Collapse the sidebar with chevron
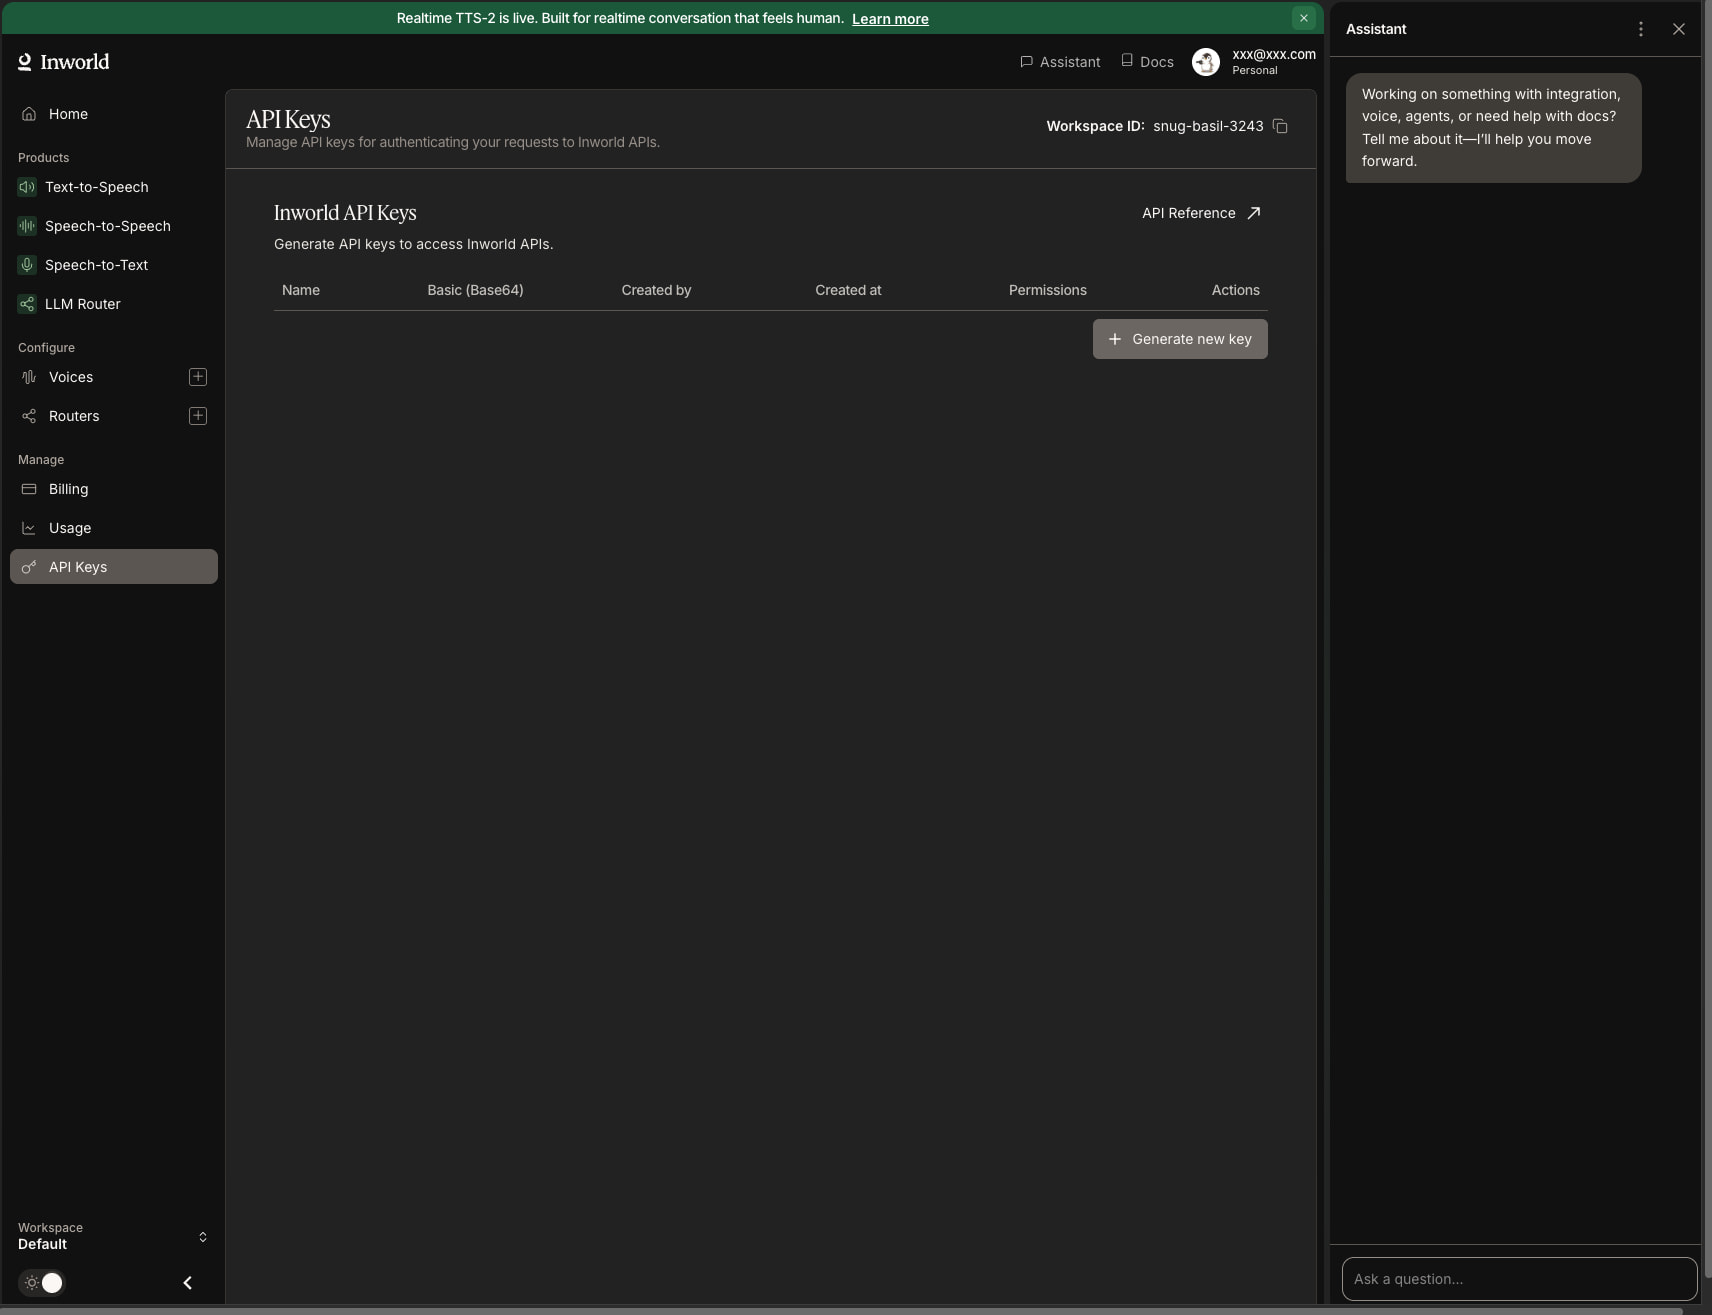Image resolution: width=1712 pixels, height=1315 pixels. [x=187, y=1283]
